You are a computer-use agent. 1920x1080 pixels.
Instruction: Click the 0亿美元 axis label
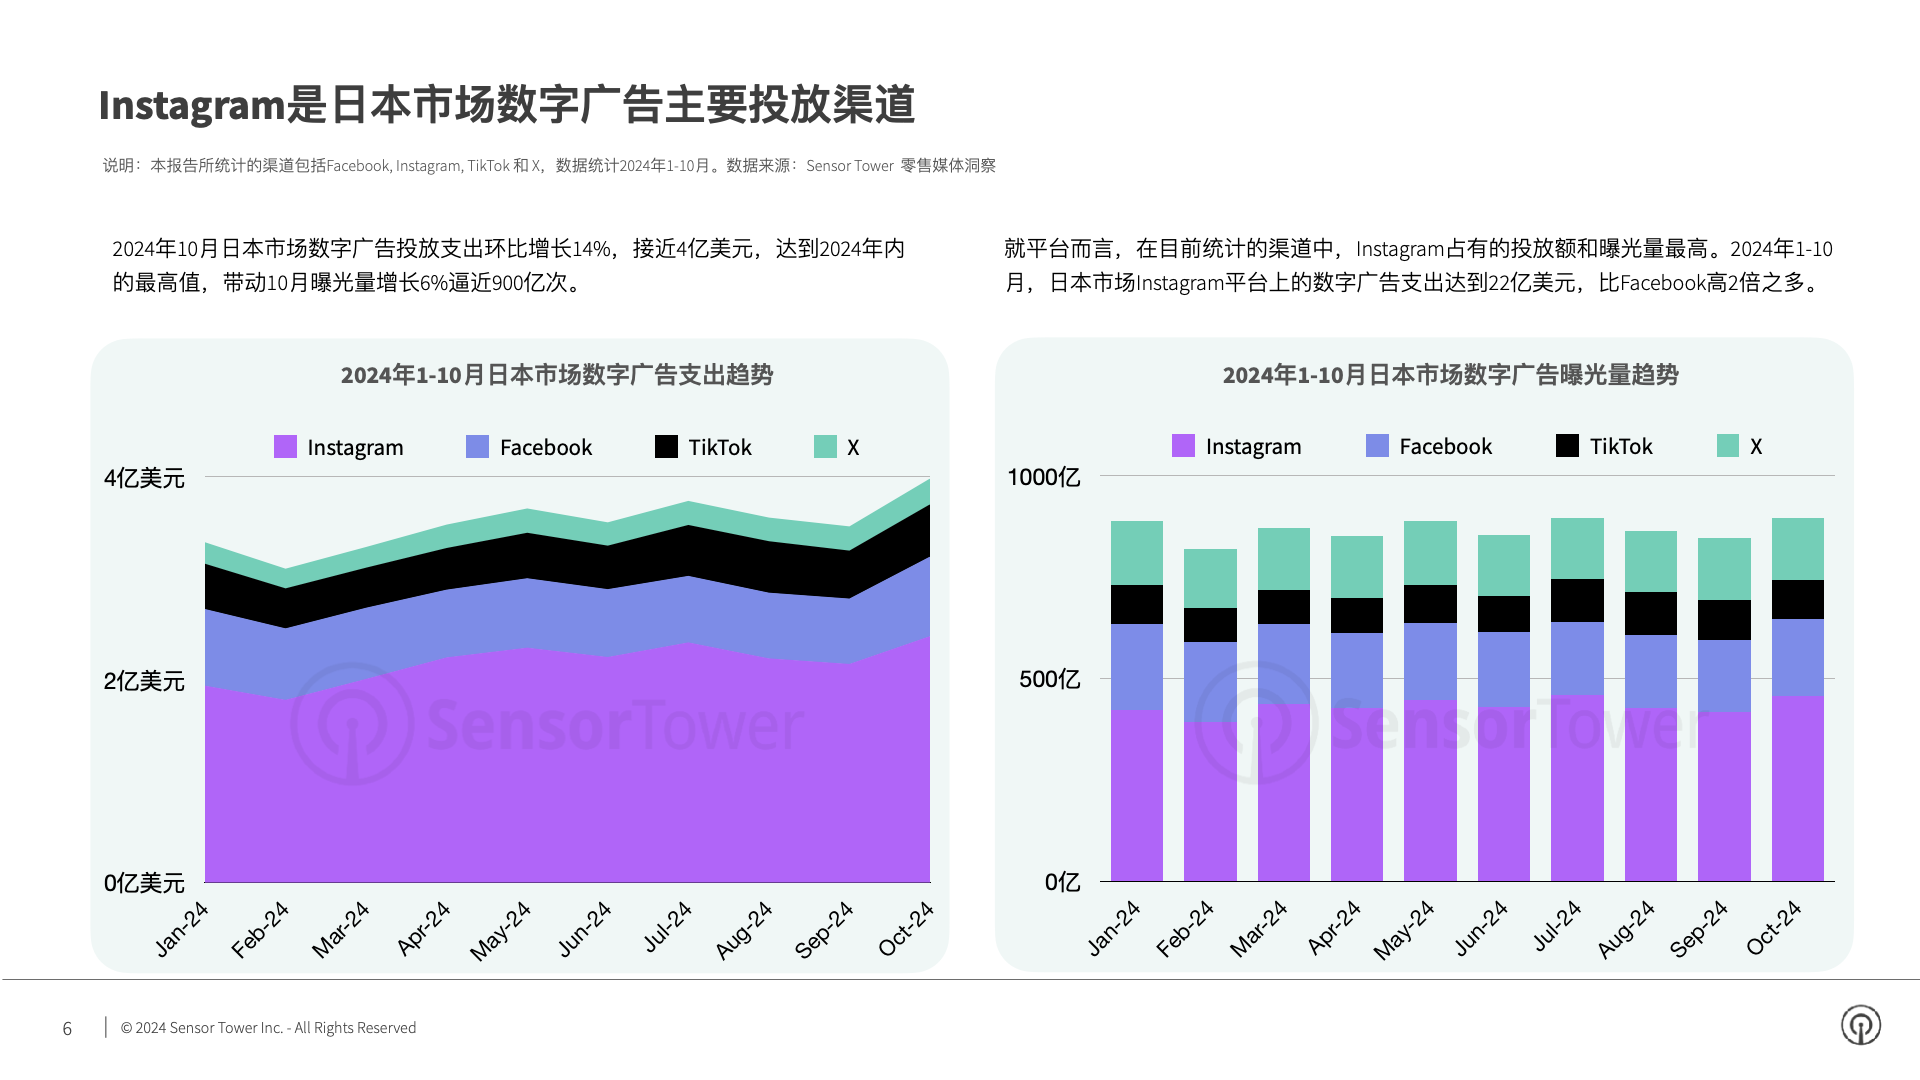(144, 883)
